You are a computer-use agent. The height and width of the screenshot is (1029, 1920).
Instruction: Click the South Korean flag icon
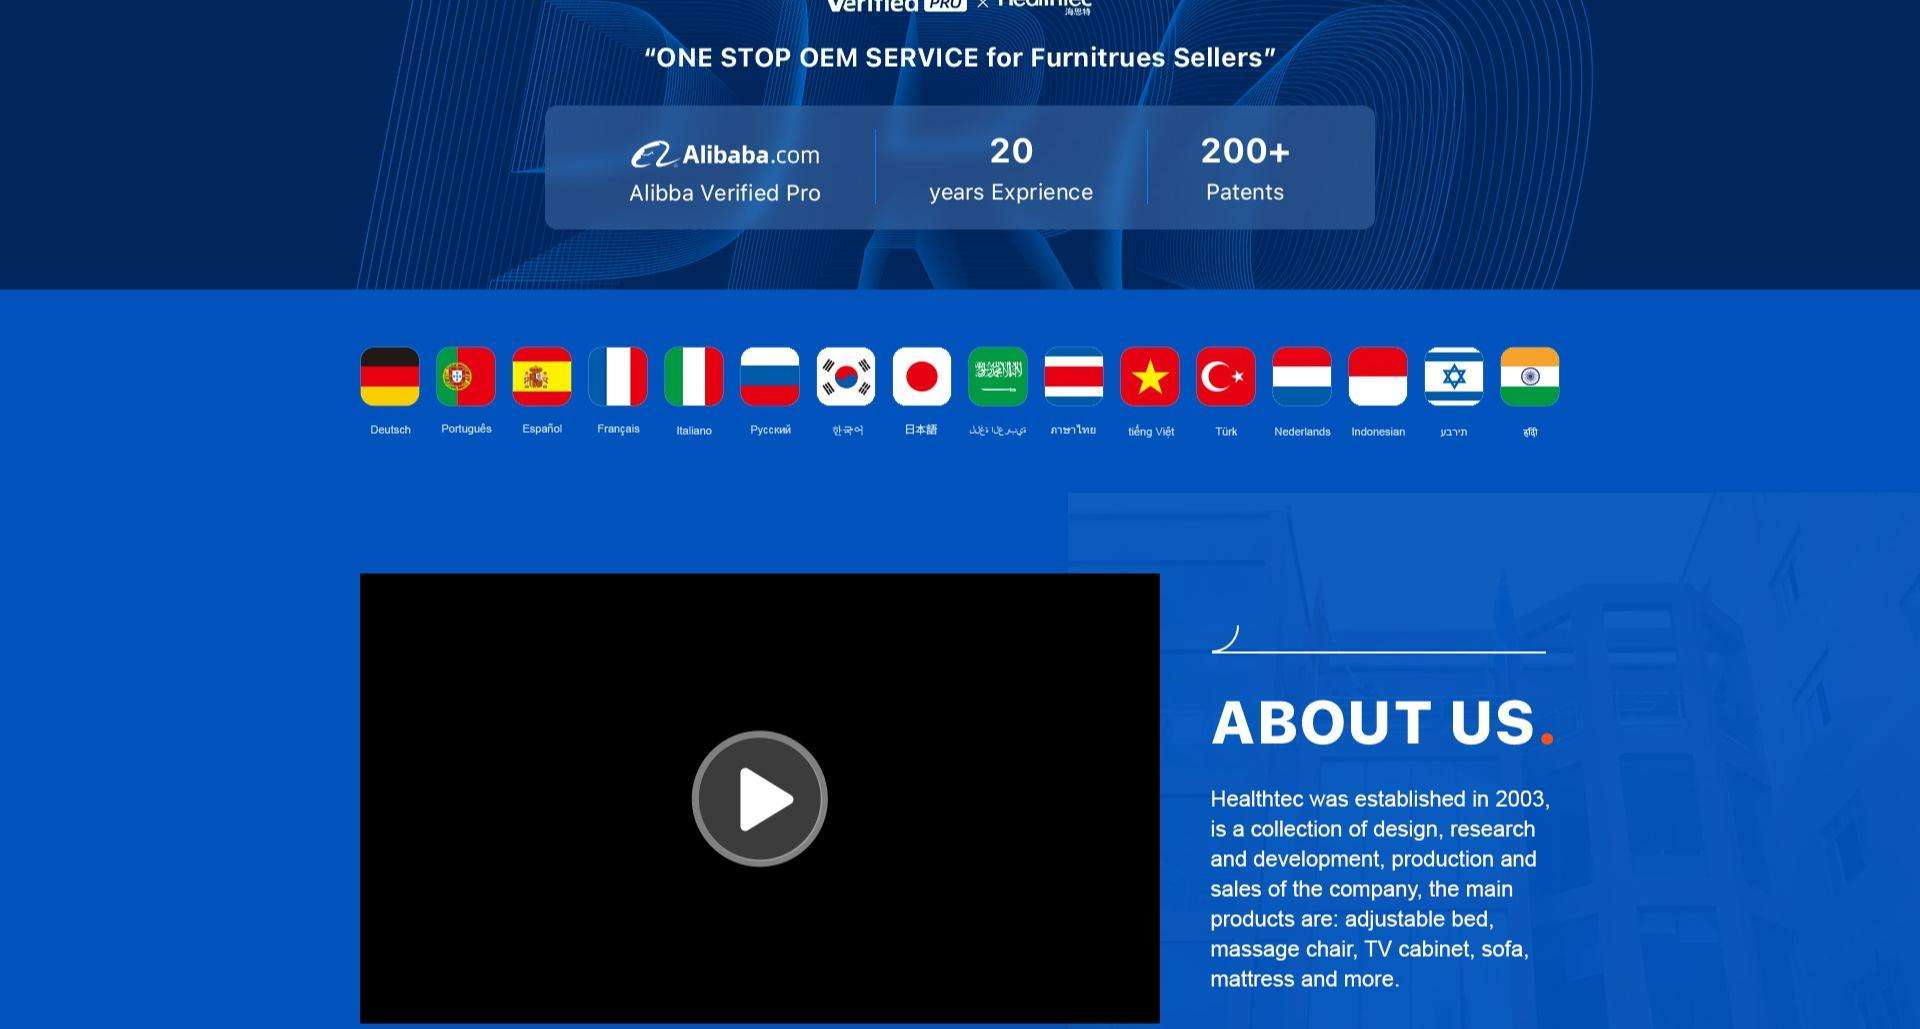tap(846, 377)
